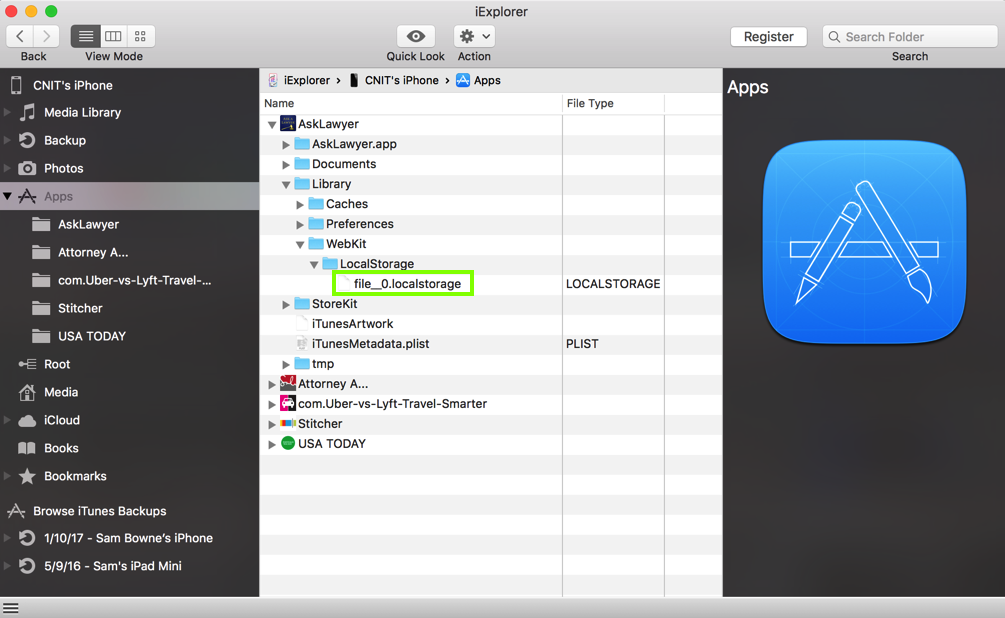
Task: Expand the Documents folder
Action: point(286,164)
